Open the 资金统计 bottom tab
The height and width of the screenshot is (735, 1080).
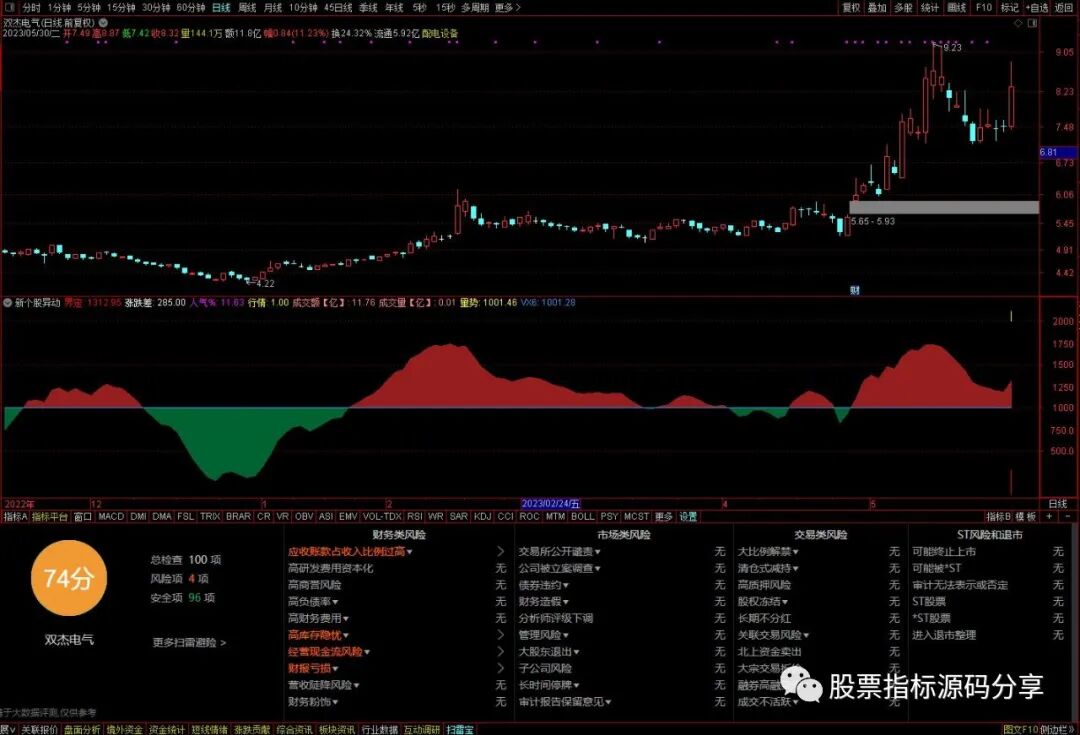167,729
